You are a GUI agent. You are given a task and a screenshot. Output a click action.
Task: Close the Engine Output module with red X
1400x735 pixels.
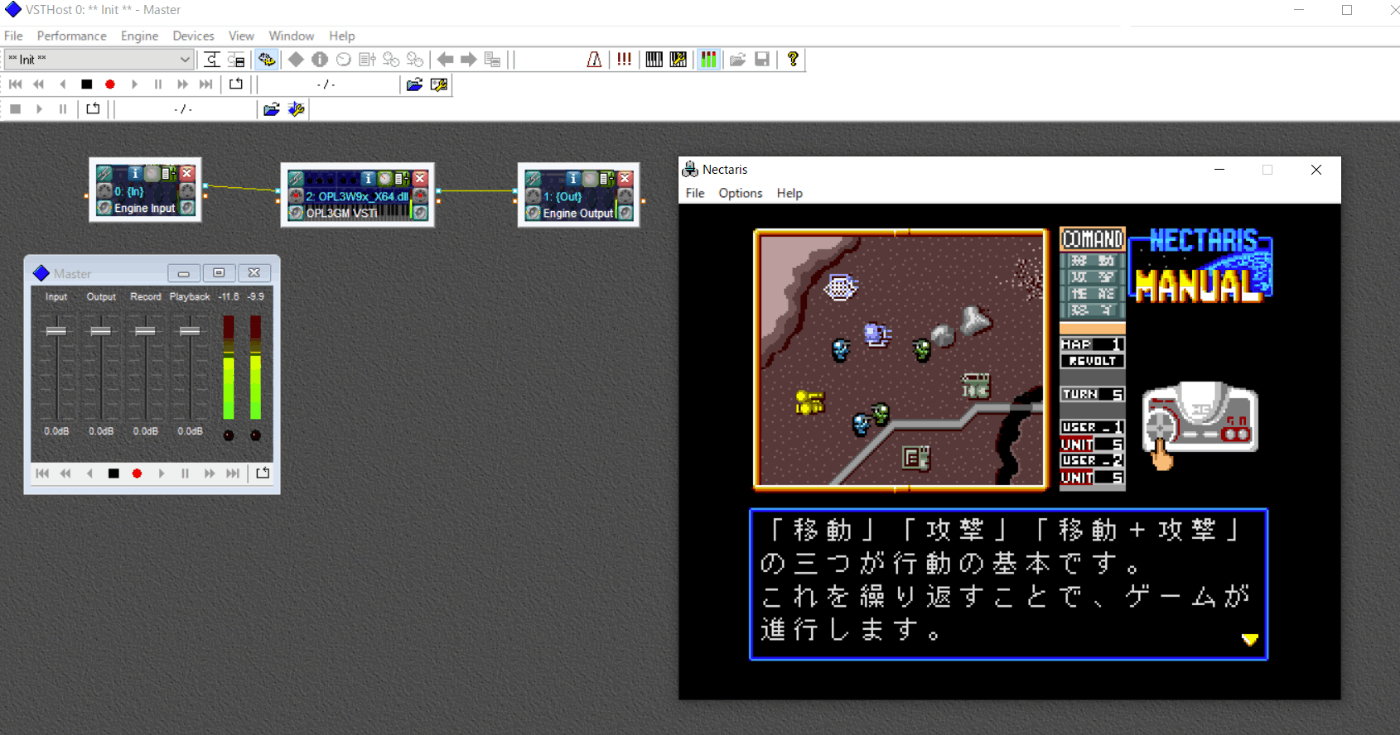[625, 178]
